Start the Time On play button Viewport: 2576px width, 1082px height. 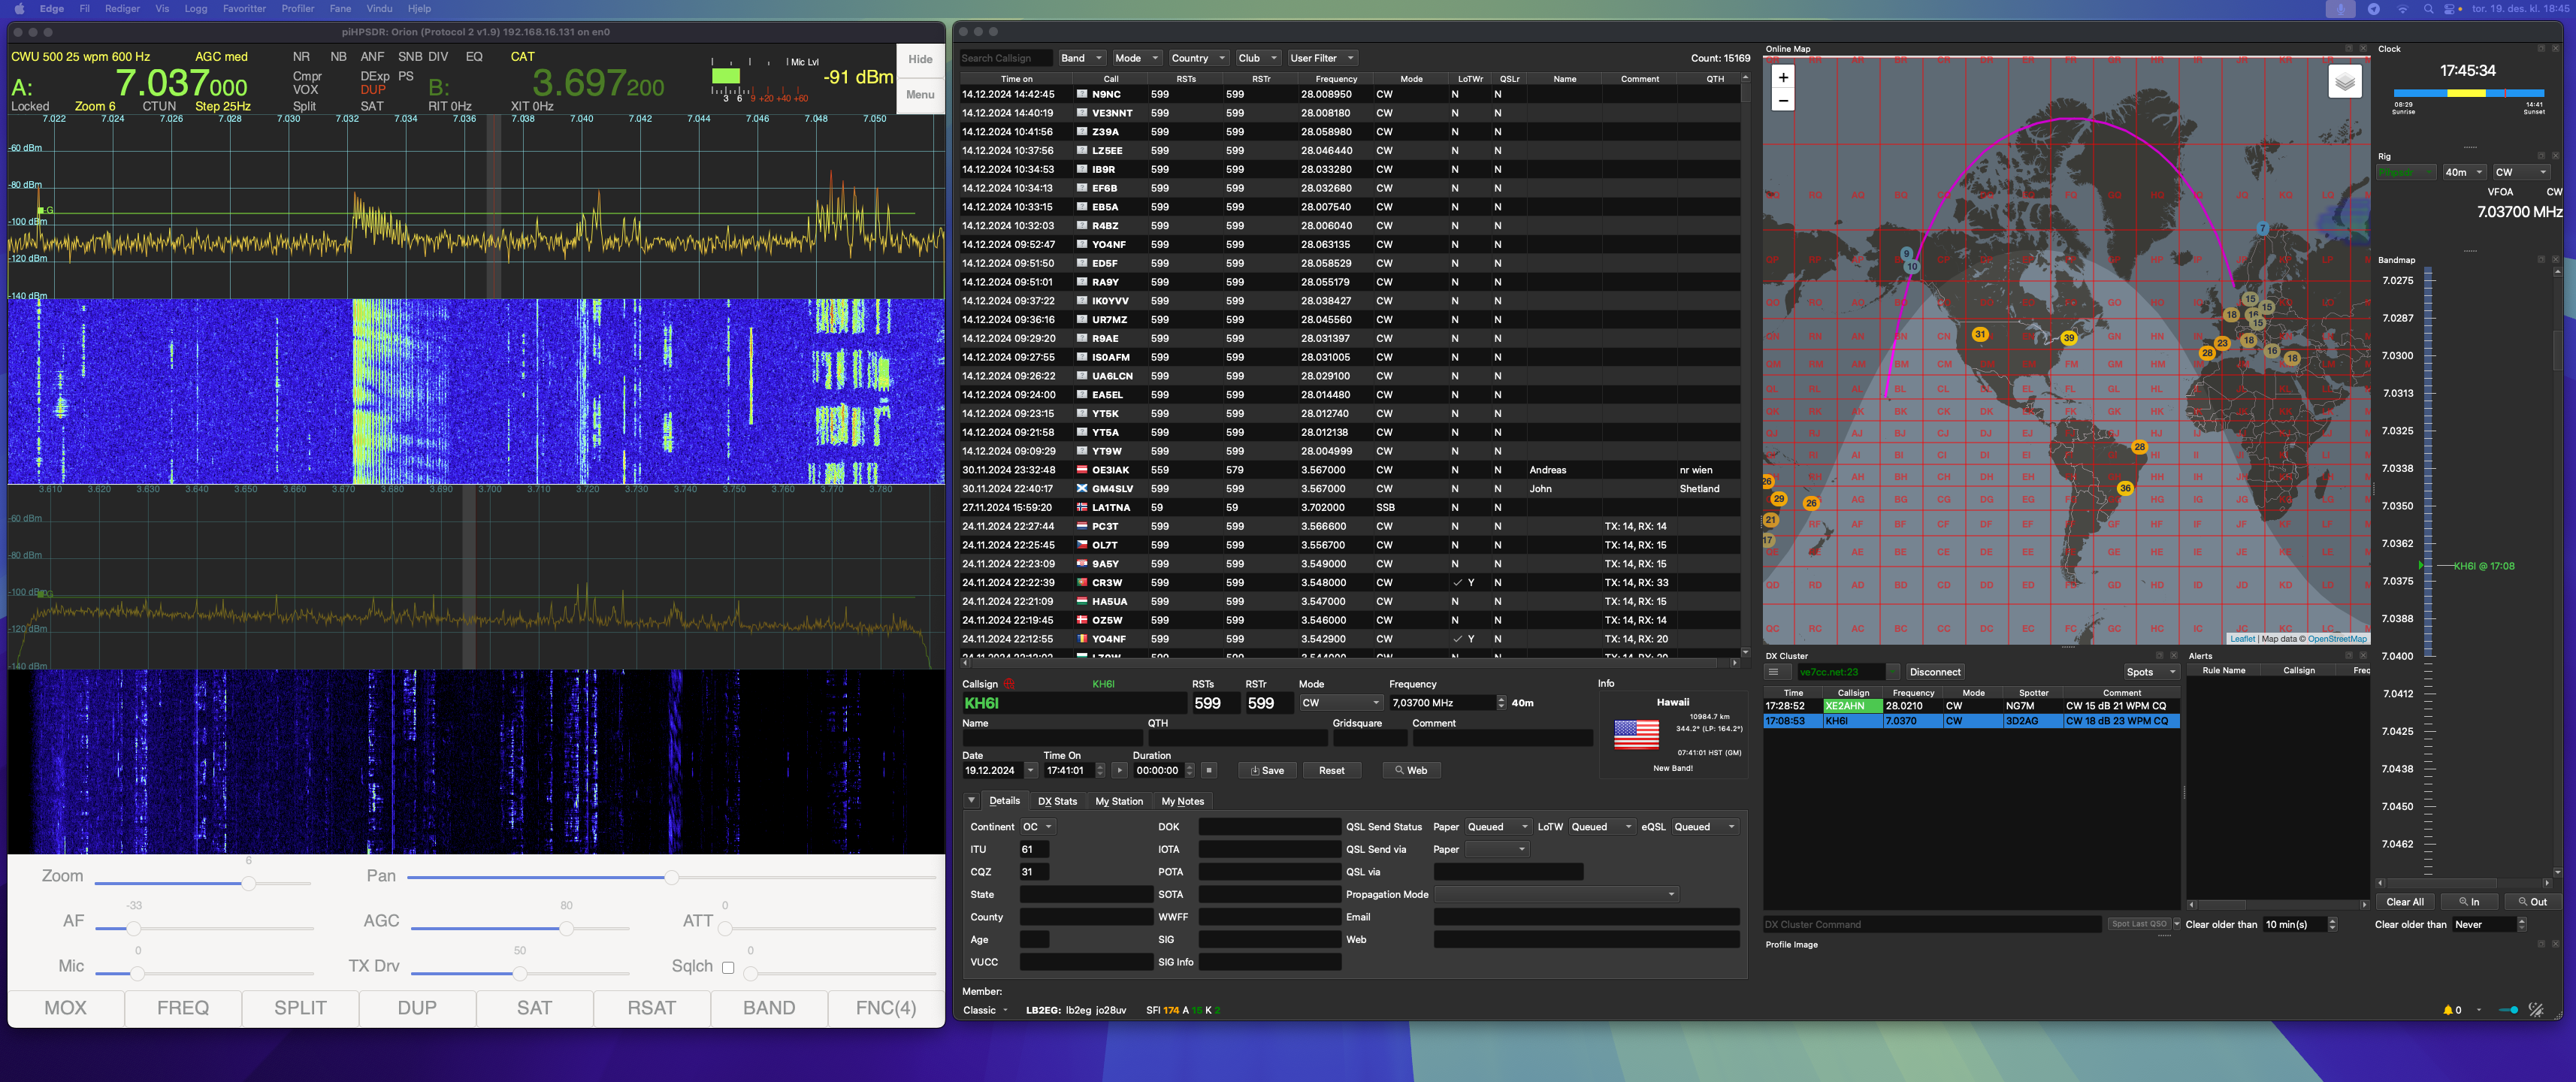[1119, 771]
